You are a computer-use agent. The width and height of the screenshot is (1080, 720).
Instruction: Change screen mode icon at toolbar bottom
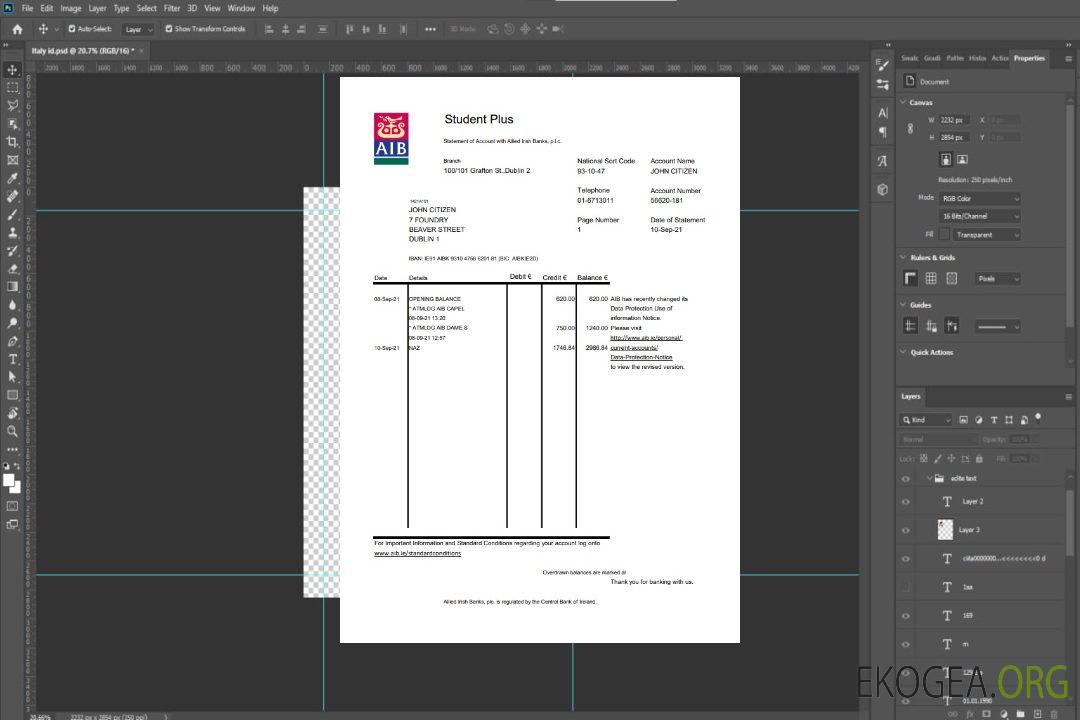[12, 524]
